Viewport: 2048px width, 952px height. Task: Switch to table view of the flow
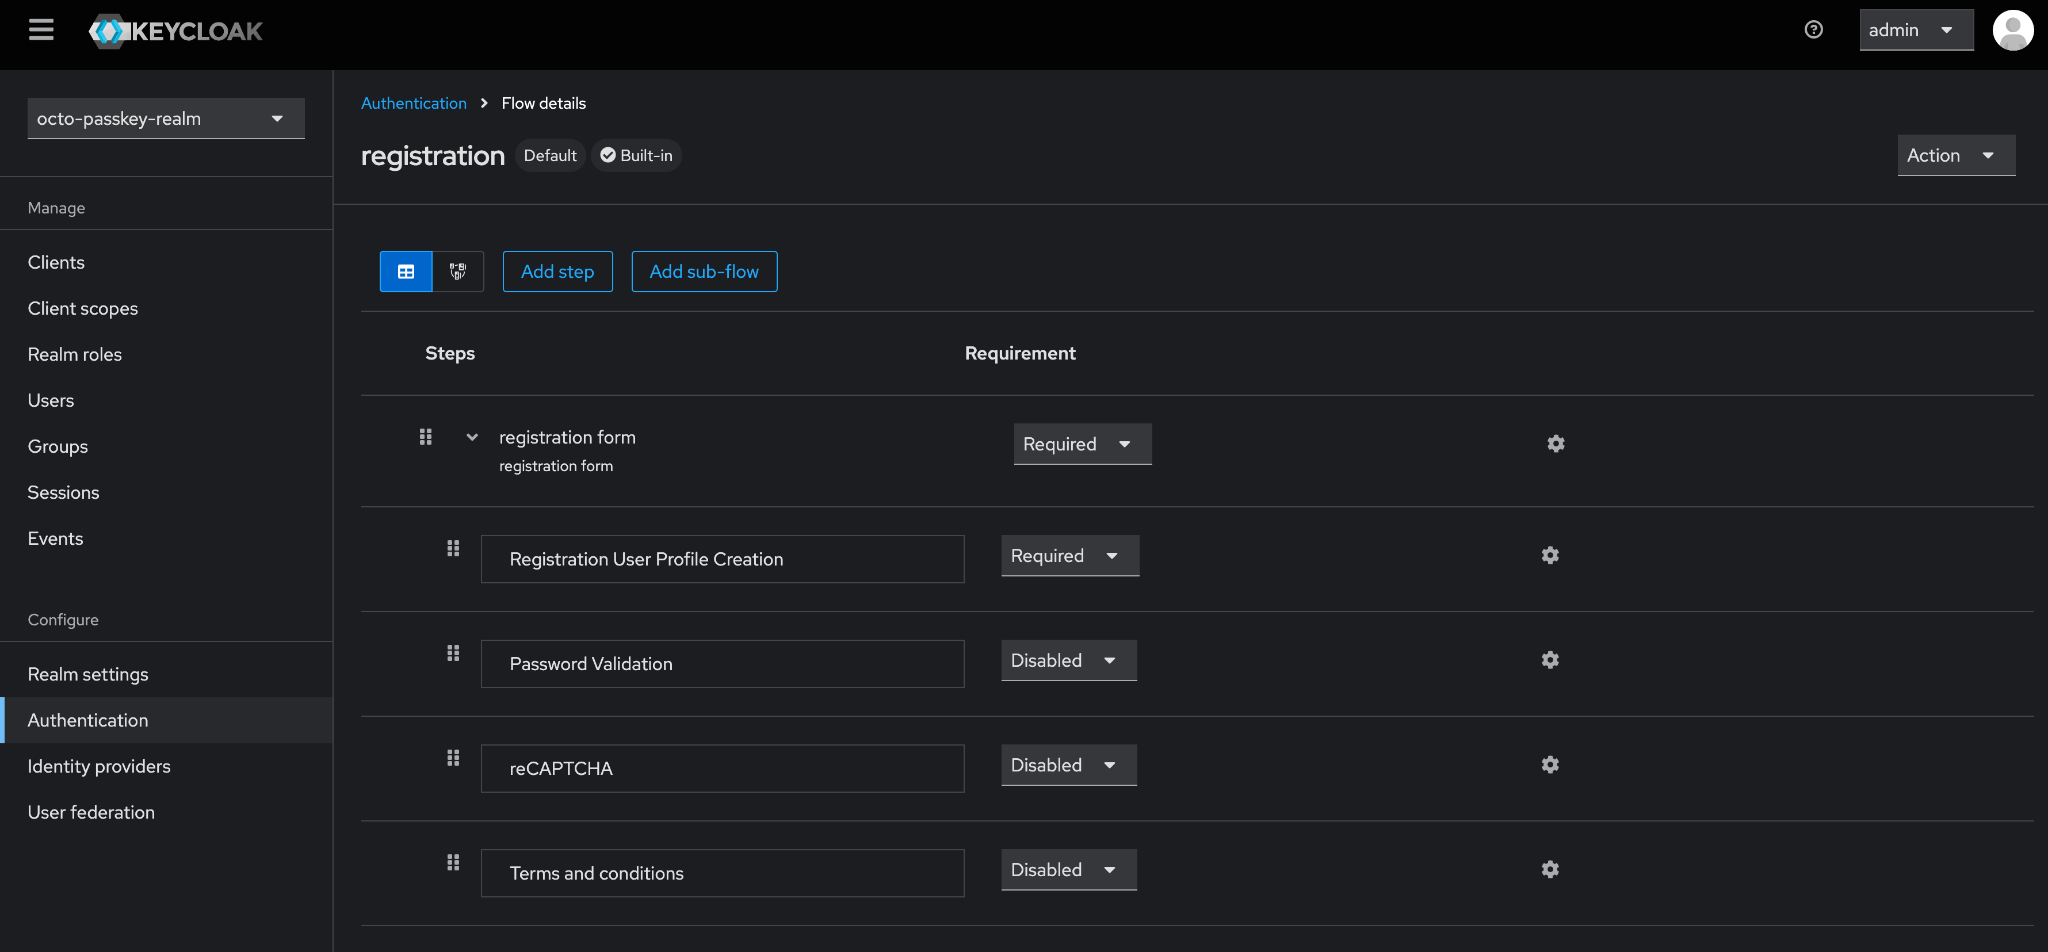(x=406, y=272)
